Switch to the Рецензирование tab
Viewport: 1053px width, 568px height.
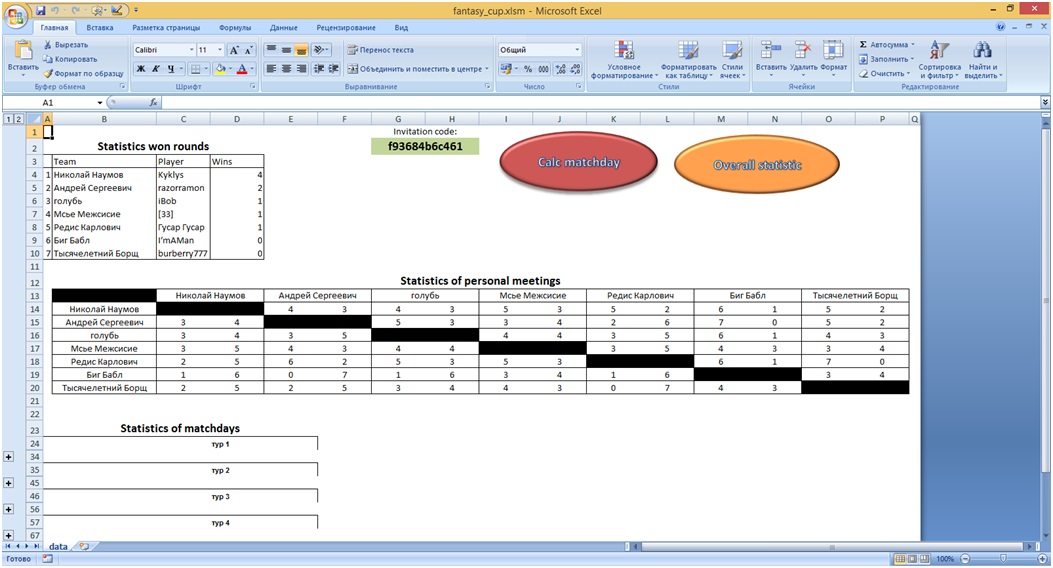(346, 28)
